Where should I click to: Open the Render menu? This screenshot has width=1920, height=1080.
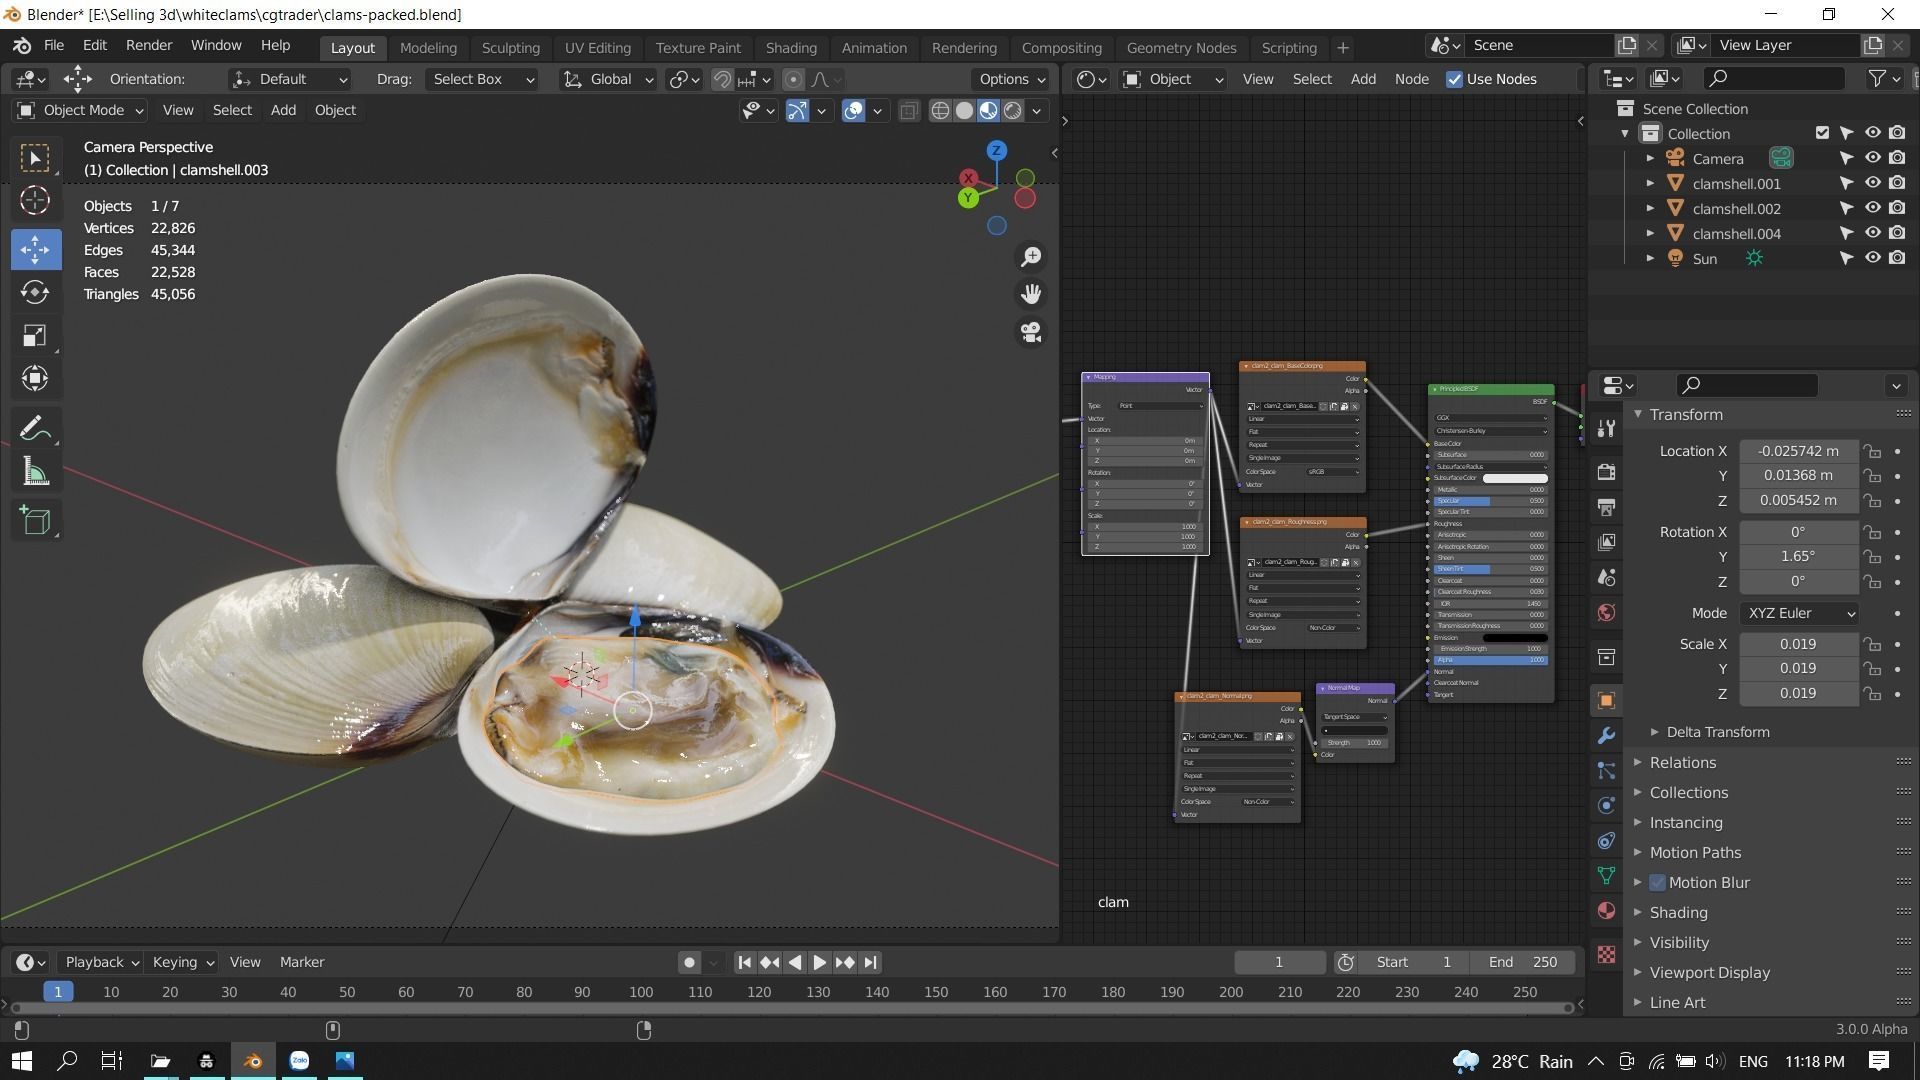pyautogui.click(x=149, y=46)
